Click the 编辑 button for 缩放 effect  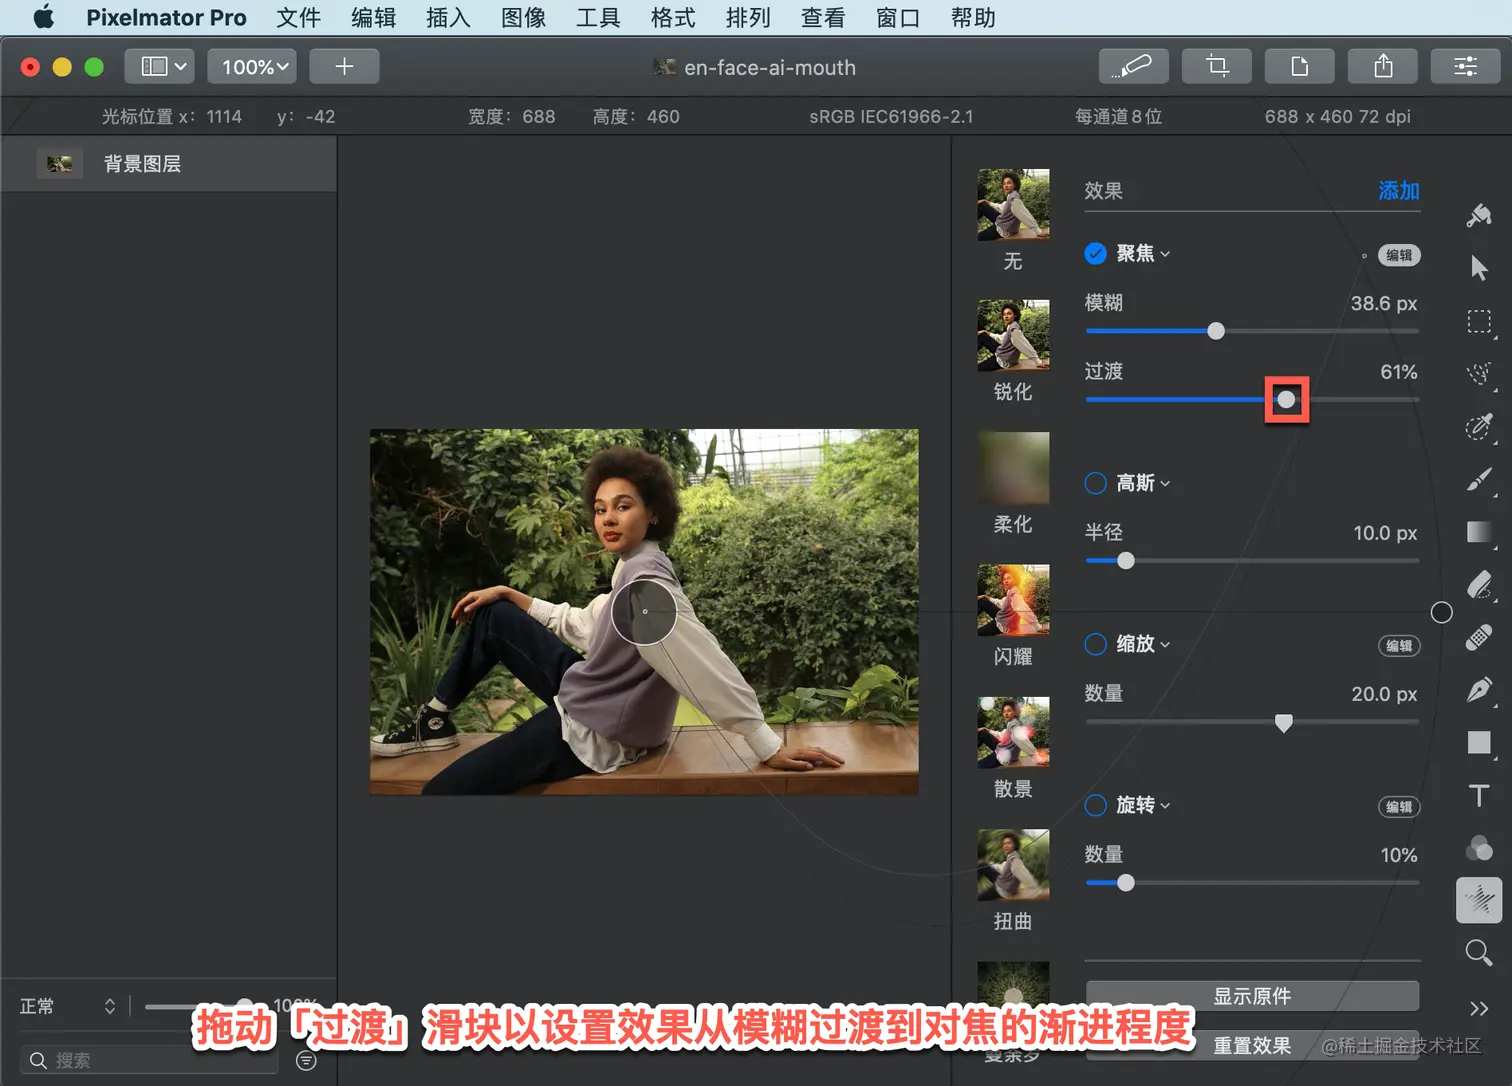pyautogui.click(x=1399, y=646)
